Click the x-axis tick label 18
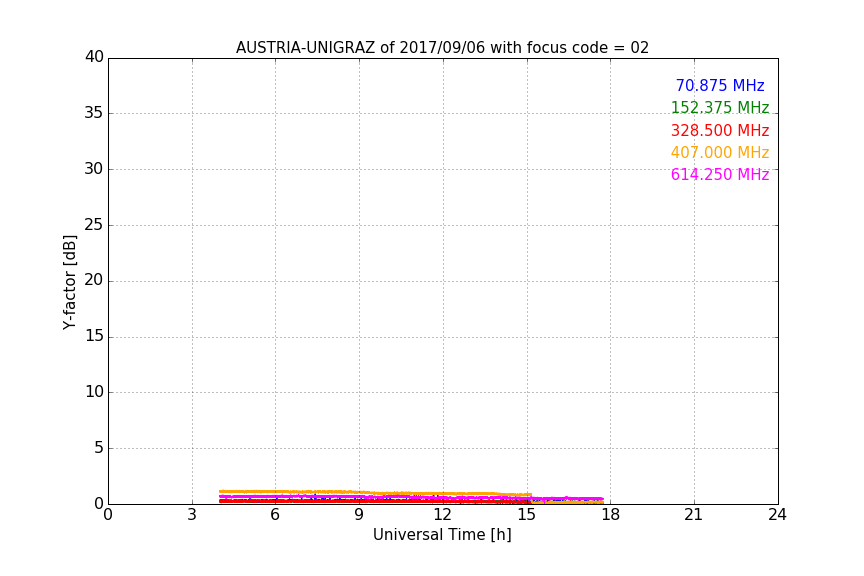This screenshot has width=864, height=576. (610, 515)
